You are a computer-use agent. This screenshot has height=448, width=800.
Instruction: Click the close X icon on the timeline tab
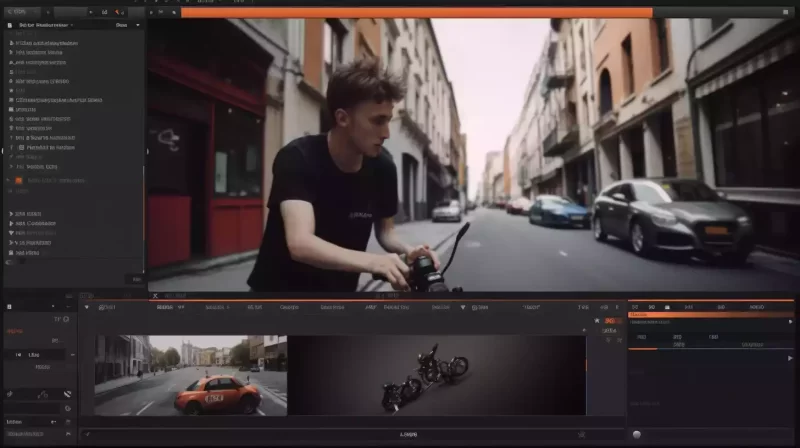click(155, 296)
